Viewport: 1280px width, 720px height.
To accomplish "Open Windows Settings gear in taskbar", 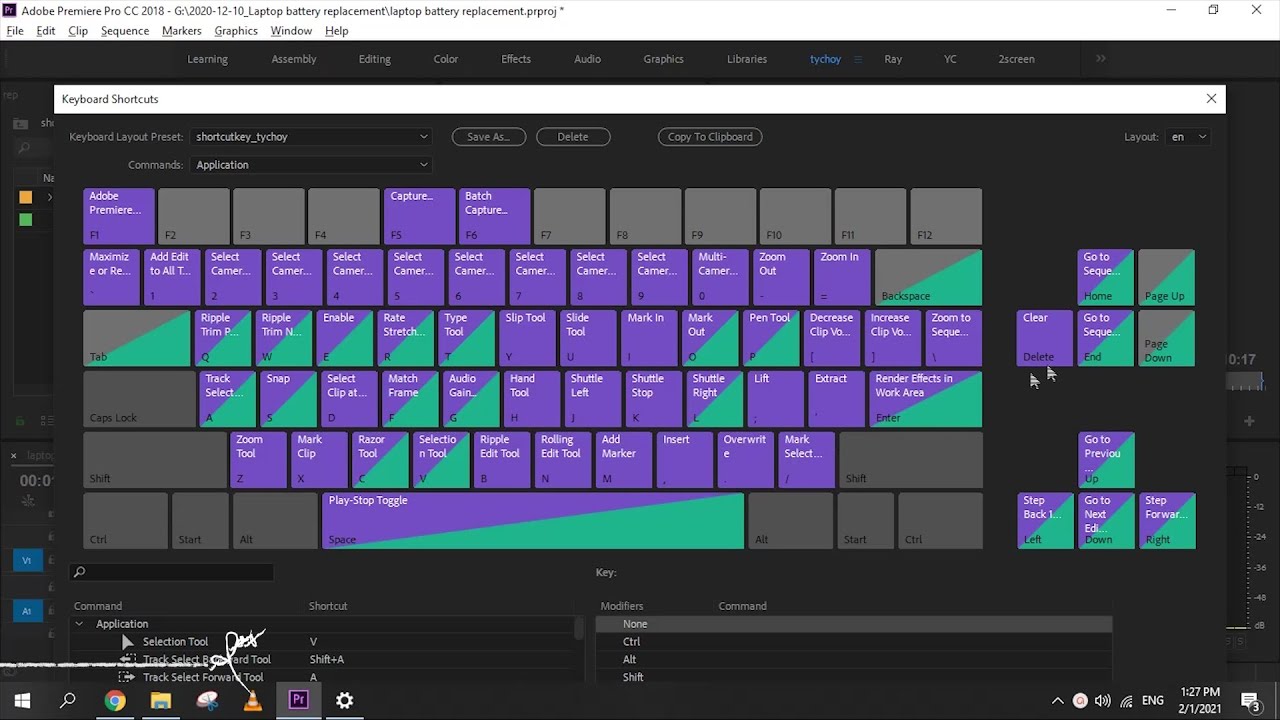I will (344, 700).
